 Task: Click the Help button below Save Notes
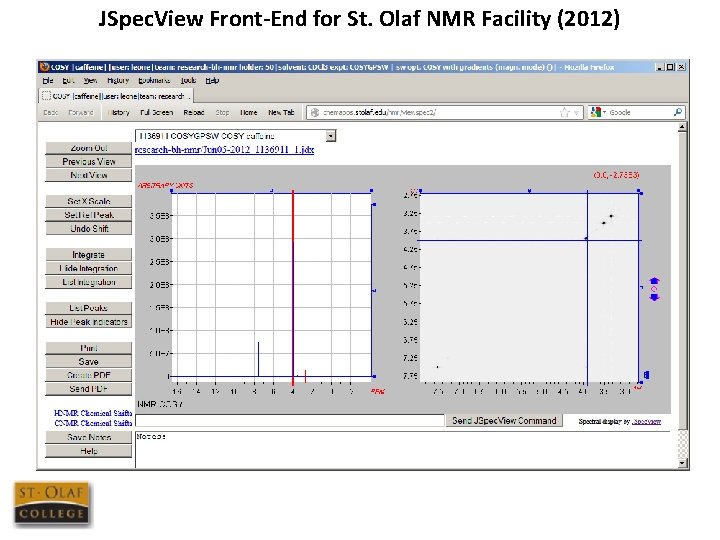pyautogui.click(x=89, y=451)
